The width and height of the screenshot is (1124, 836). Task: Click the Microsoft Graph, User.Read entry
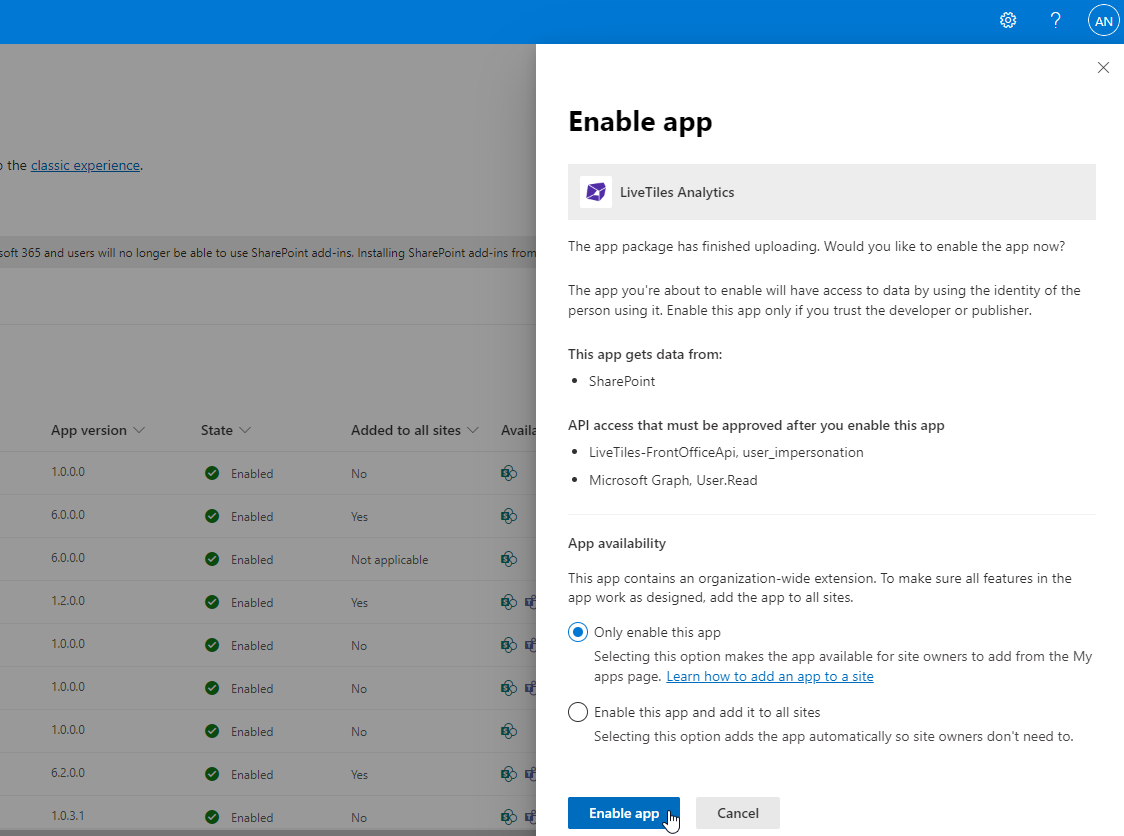tap(673, 480)
